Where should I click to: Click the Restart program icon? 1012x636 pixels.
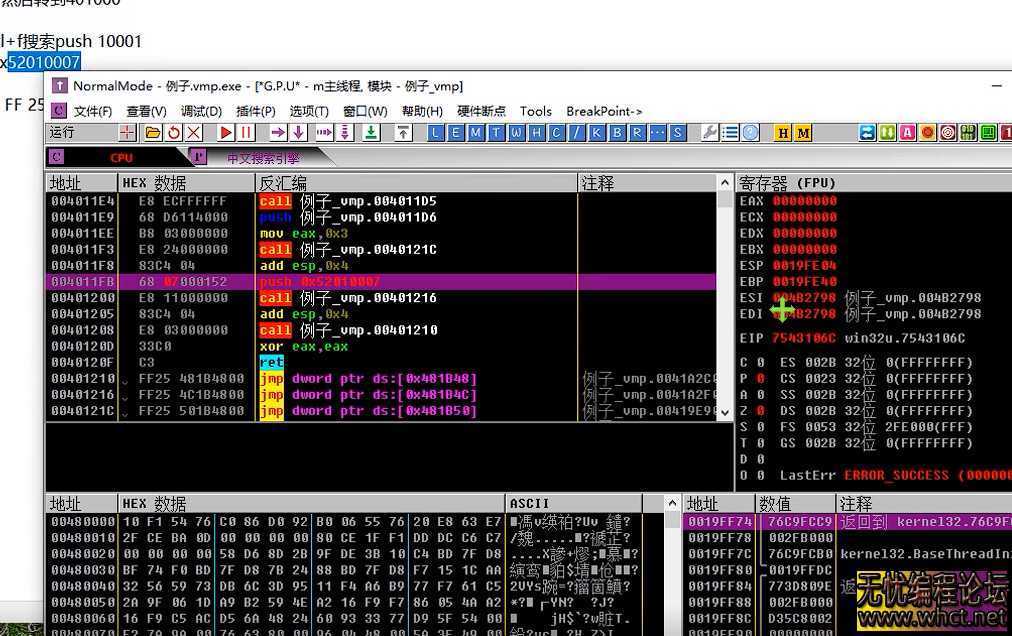pos(174,133)
